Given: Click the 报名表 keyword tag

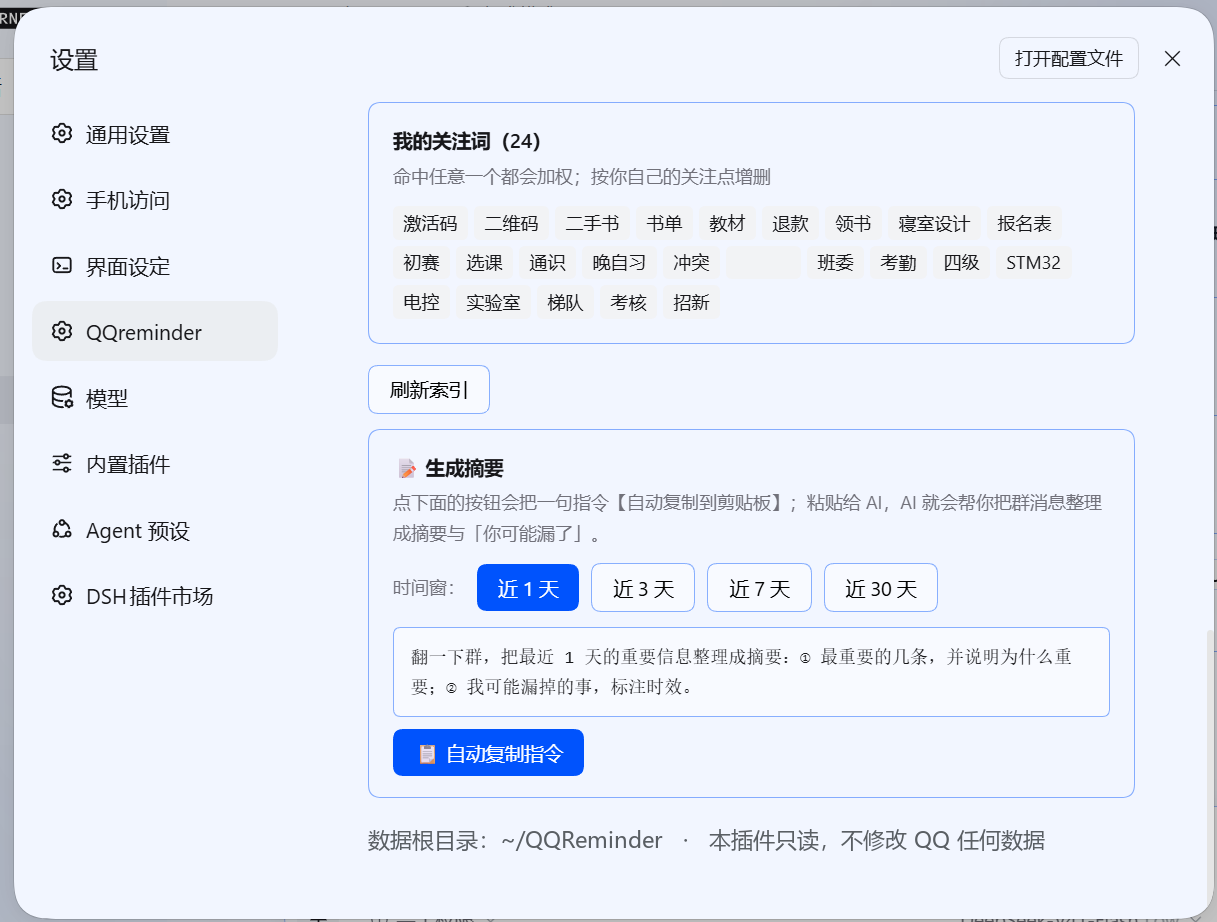Looking at the screenshot, I should [x=1025, y=224].
